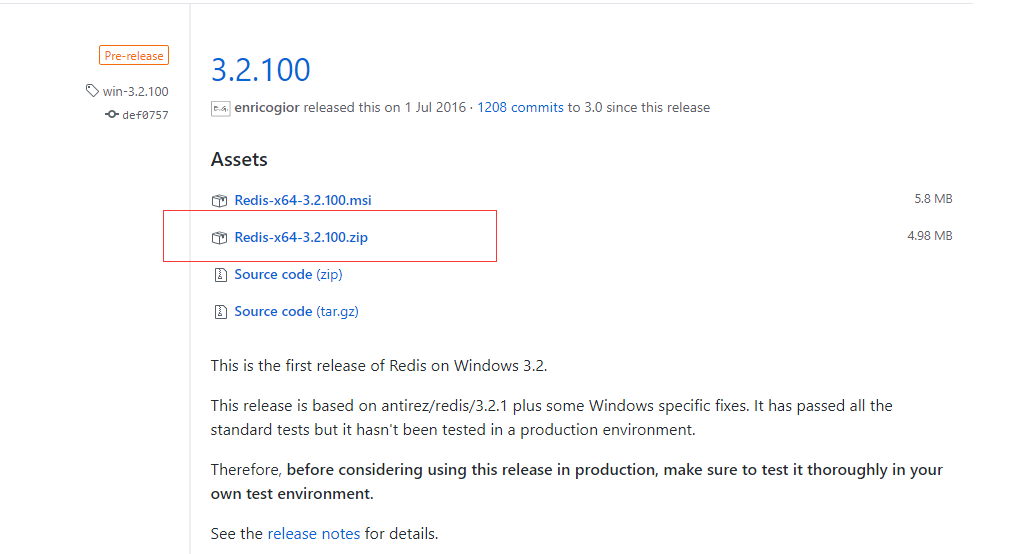
Task: Open the 3.2.100 release title
Action: pyautogui.click(x=260, y=70)
